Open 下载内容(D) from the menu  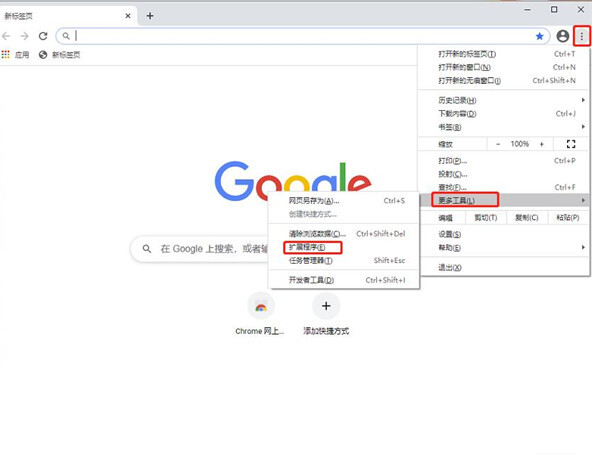pos(504,114)
